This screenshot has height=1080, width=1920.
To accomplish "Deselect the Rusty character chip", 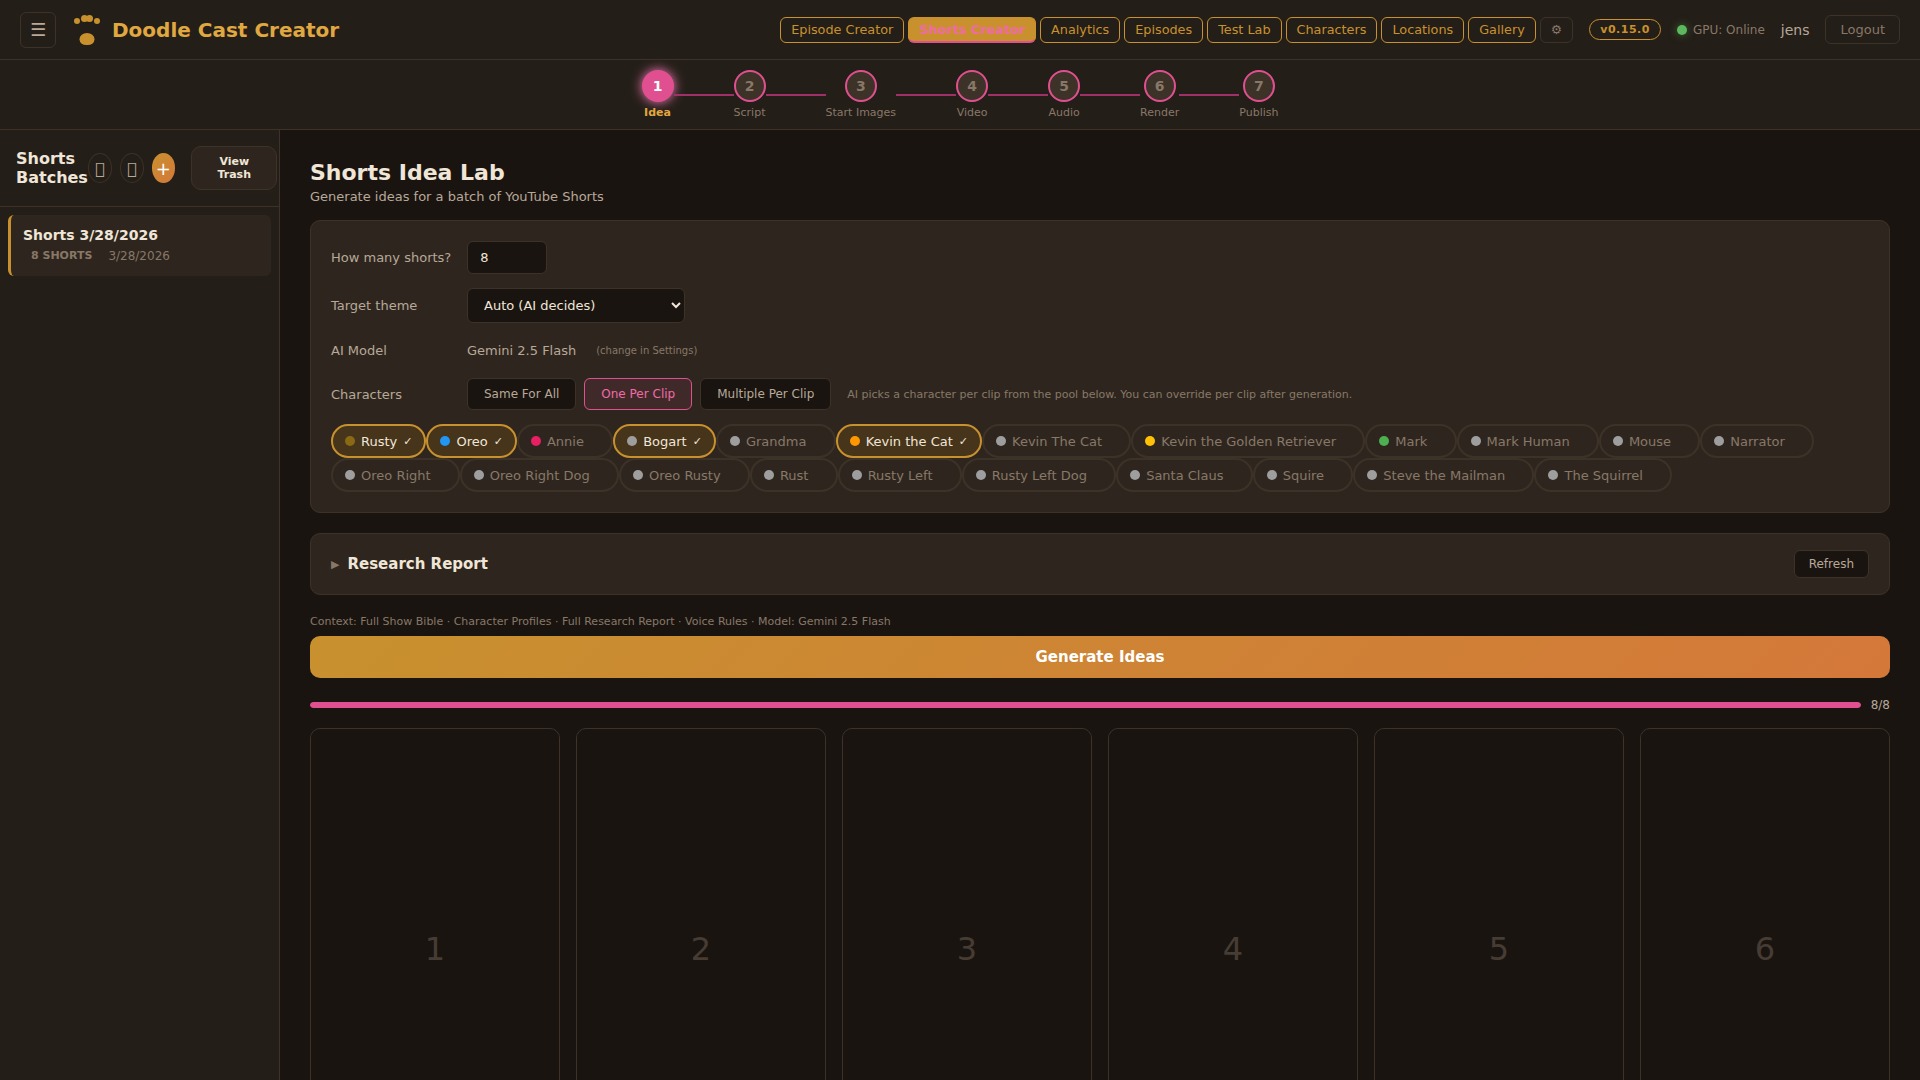I will pos(378,442).
